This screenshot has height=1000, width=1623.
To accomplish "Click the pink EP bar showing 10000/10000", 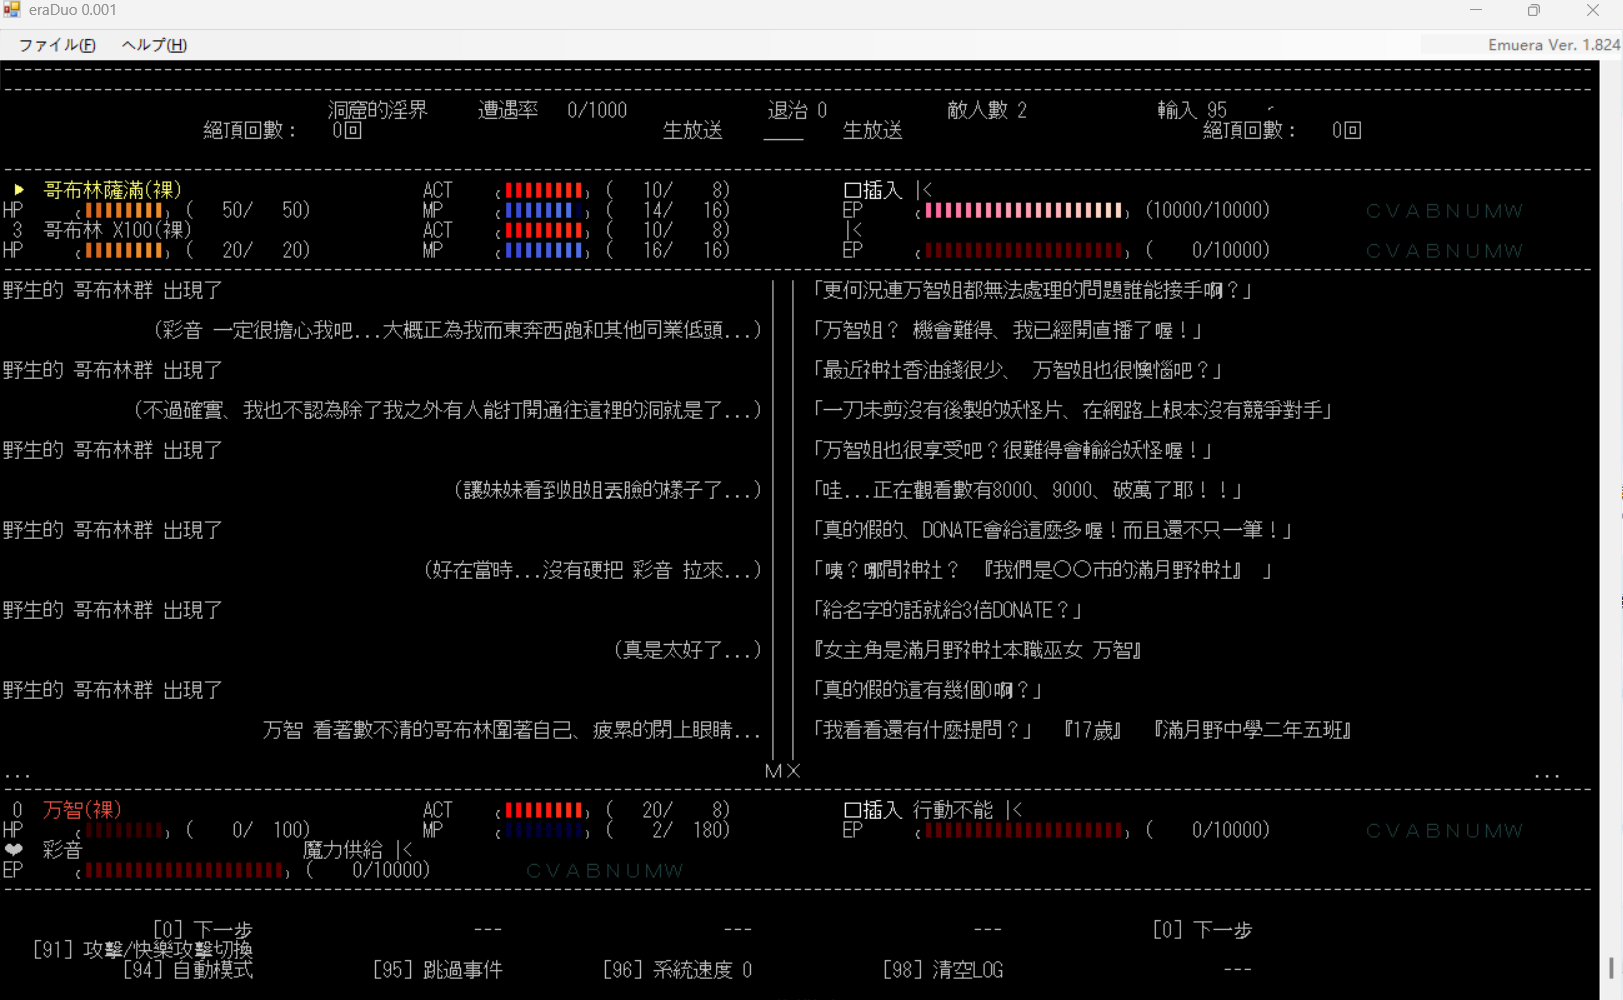I will [1022, 211].
